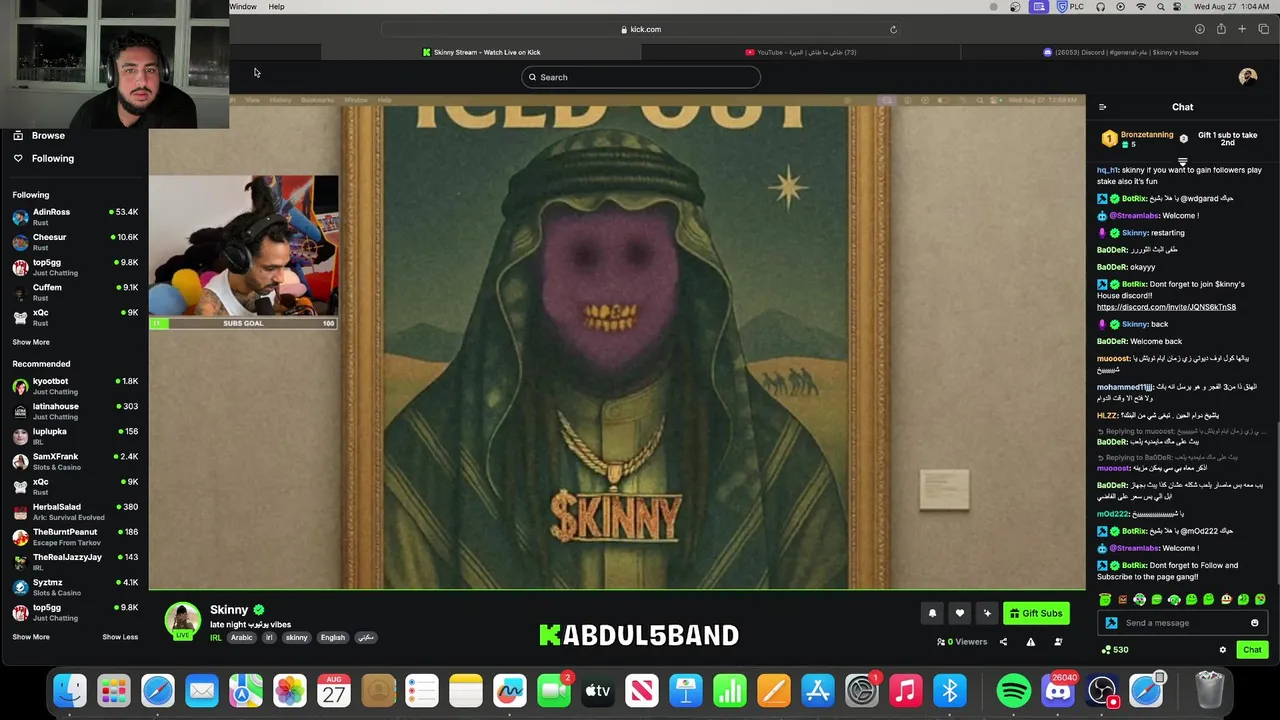
Task: Open chat settings gear icon
Action: [x=1222, y=650]
